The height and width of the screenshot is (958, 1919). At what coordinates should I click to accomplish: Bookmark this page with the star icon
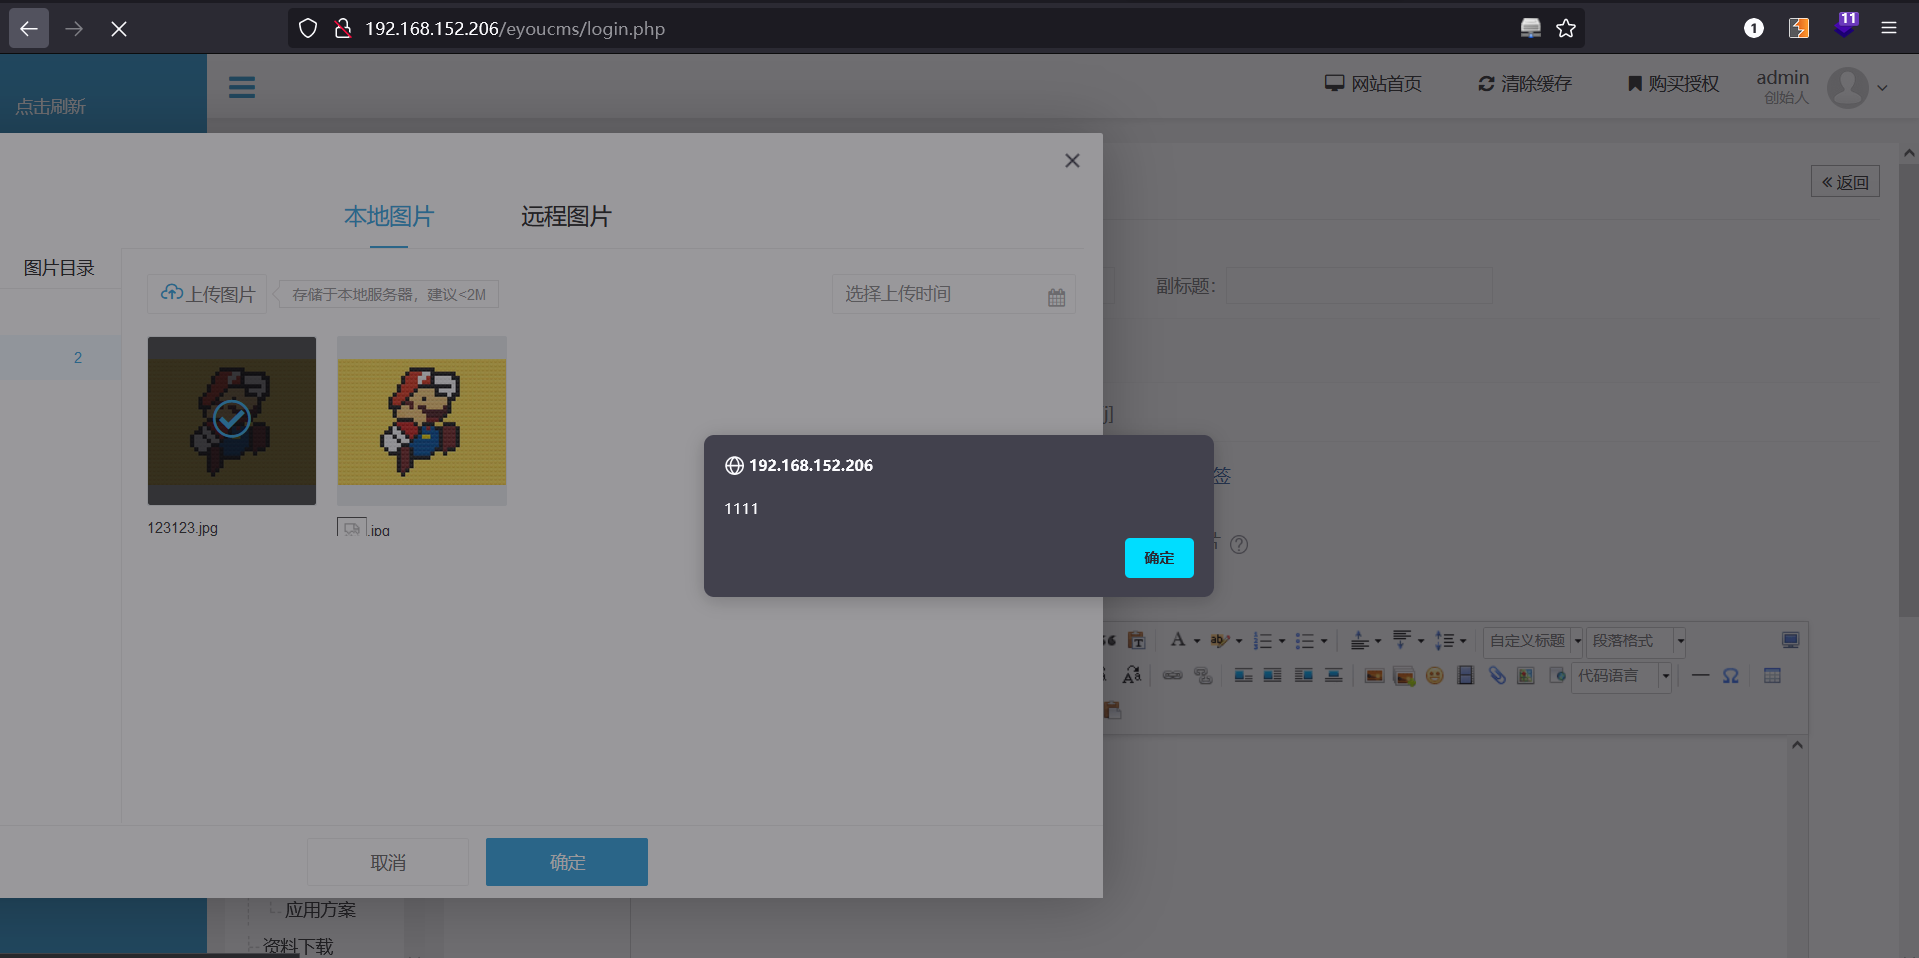click(x=1566, y=28)
